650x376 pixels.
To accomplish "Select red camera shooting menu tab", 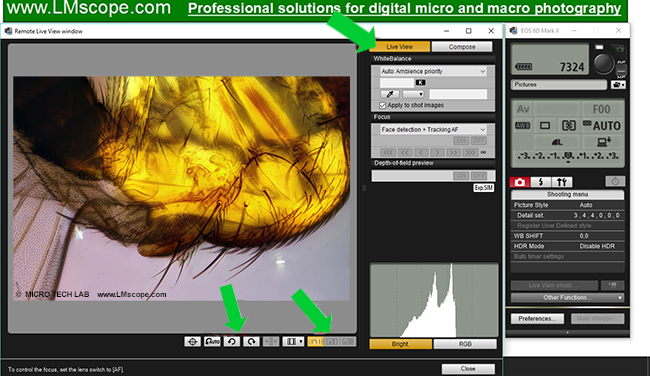I will (x=520, y=182).
